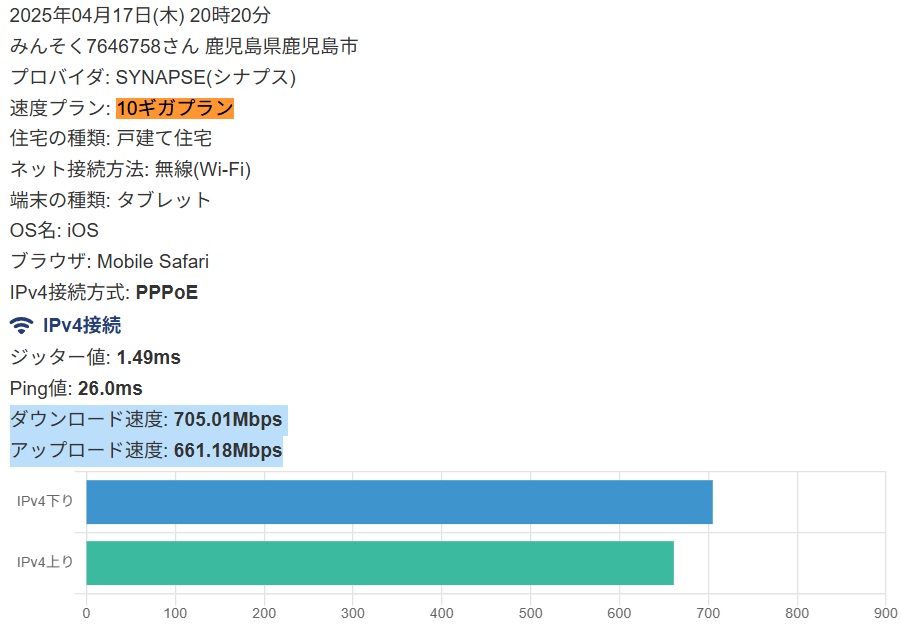The width and height of the screenshot is (901, 624).
Task: Click the highlighted アップロード速度 661.18Mbps line
Action: point(147,450)
